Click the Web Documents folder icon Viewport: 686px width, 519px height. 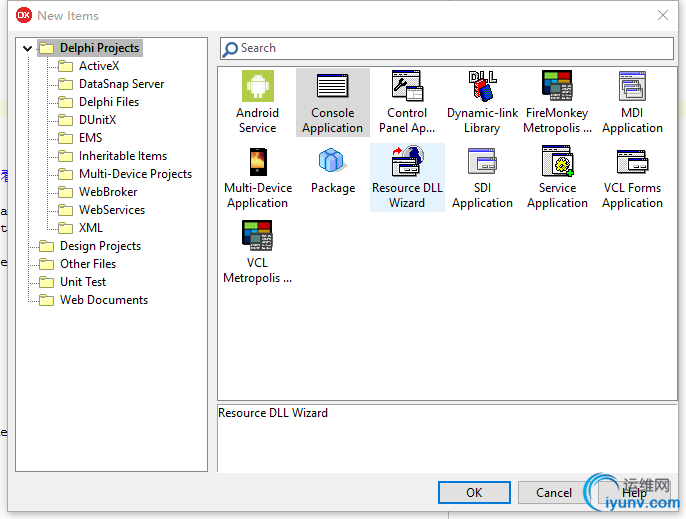[x=46, y=300]
